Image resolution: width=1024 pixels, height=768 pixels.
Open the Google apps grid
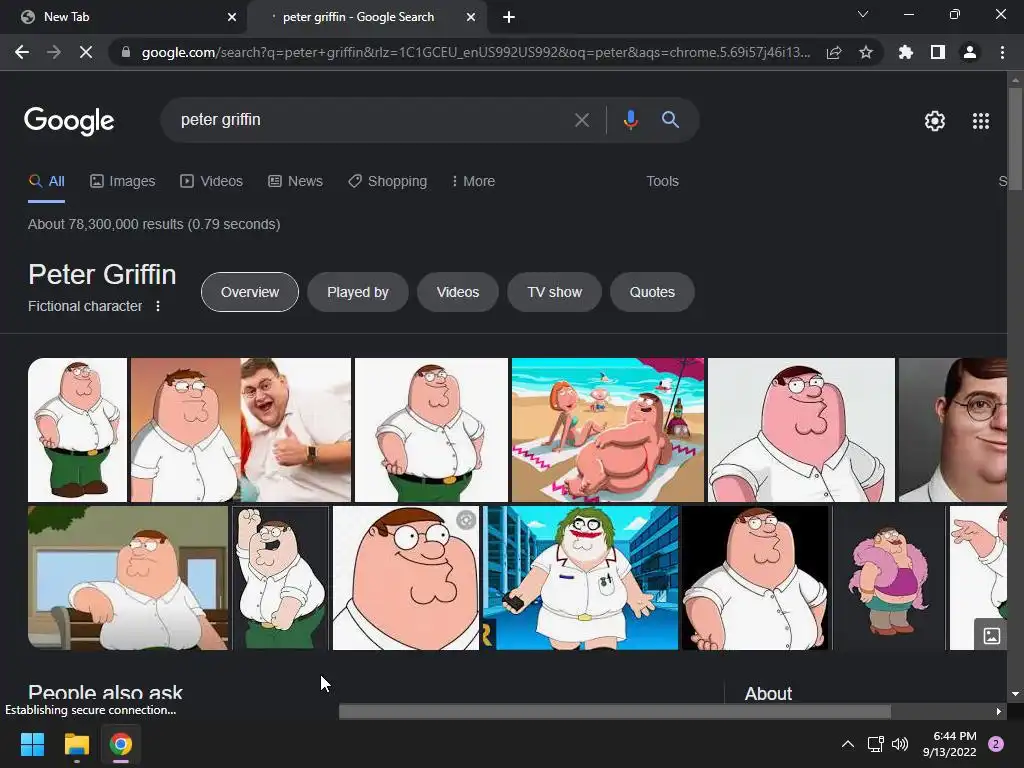pos(981,121)
